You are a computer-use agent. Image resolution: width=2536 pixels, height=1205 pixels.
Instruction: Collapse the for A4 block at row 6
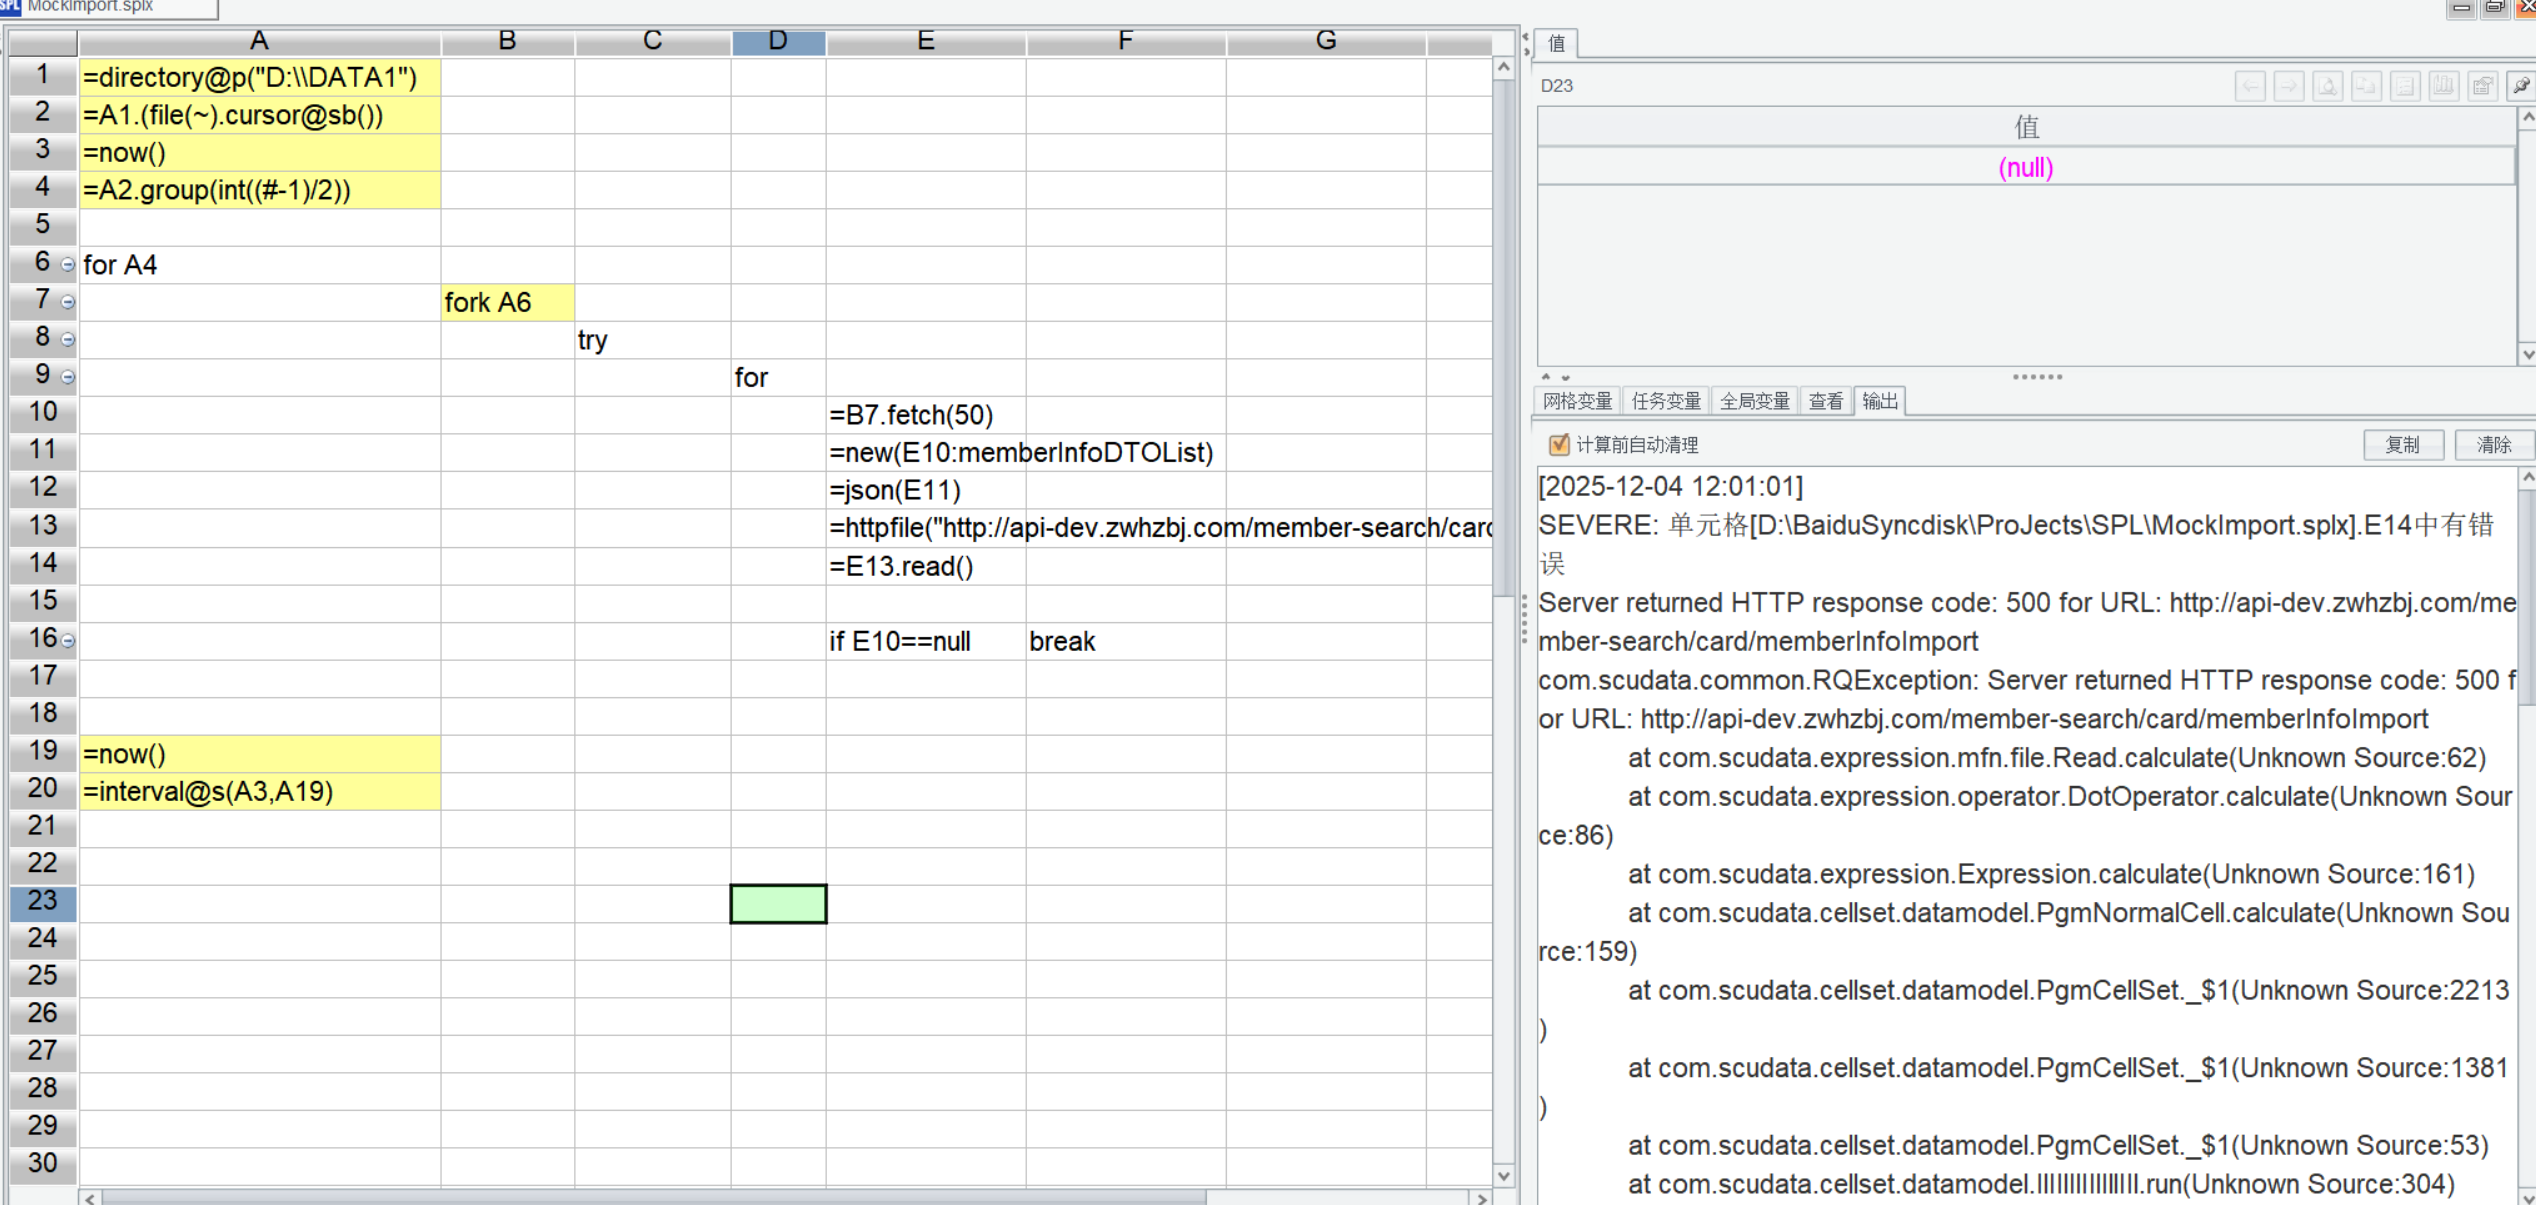(68, 265)
